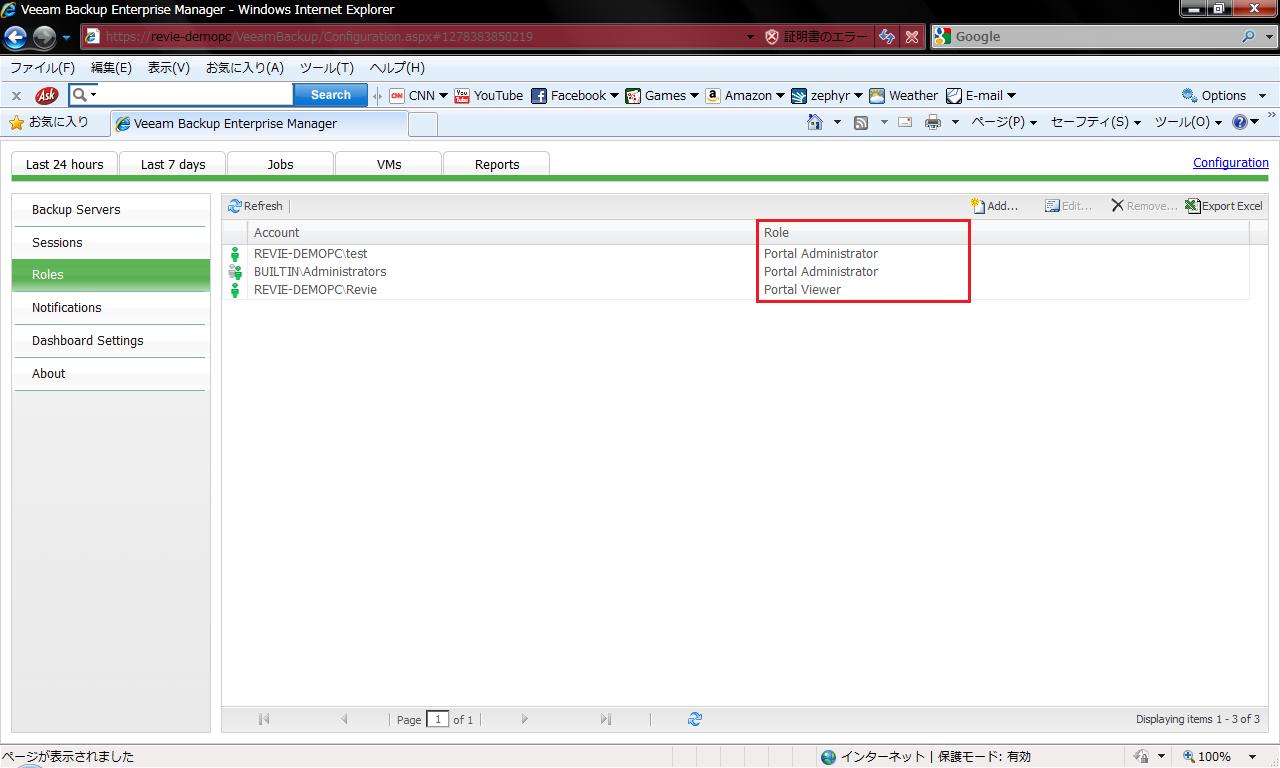Go to previous page in grid pager

tap(344, 719)
